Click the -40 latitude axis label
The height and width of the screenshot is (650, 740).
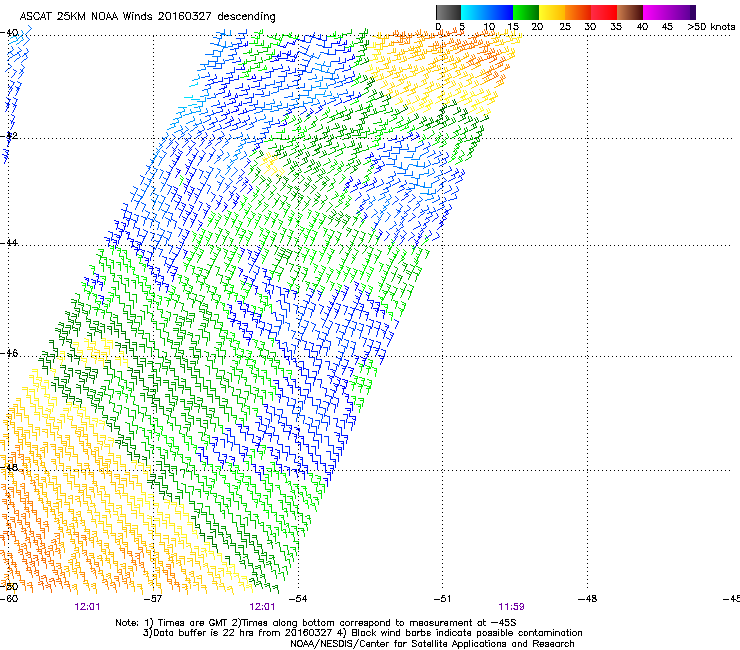coord(9,33)
